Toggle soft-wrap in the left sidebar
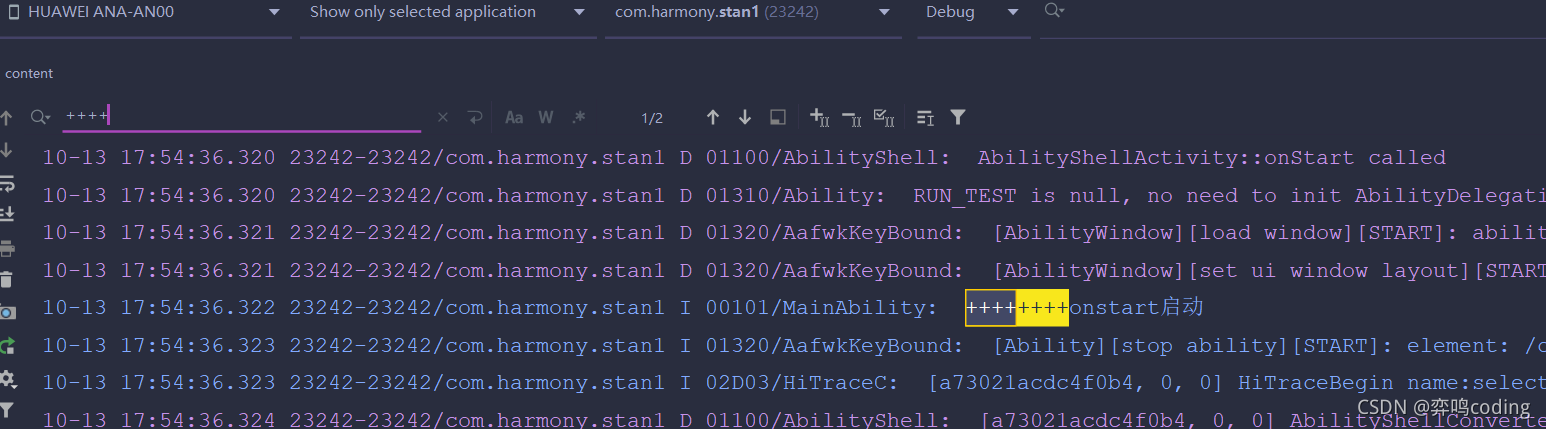 point(7,183)
